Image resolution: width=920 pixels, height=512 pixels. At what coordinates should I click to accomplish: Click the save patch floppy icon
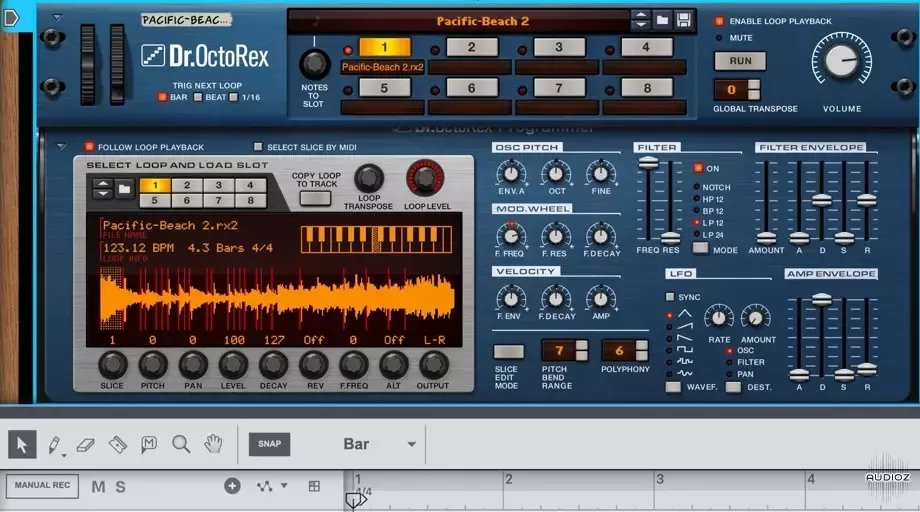pos(684,21)
